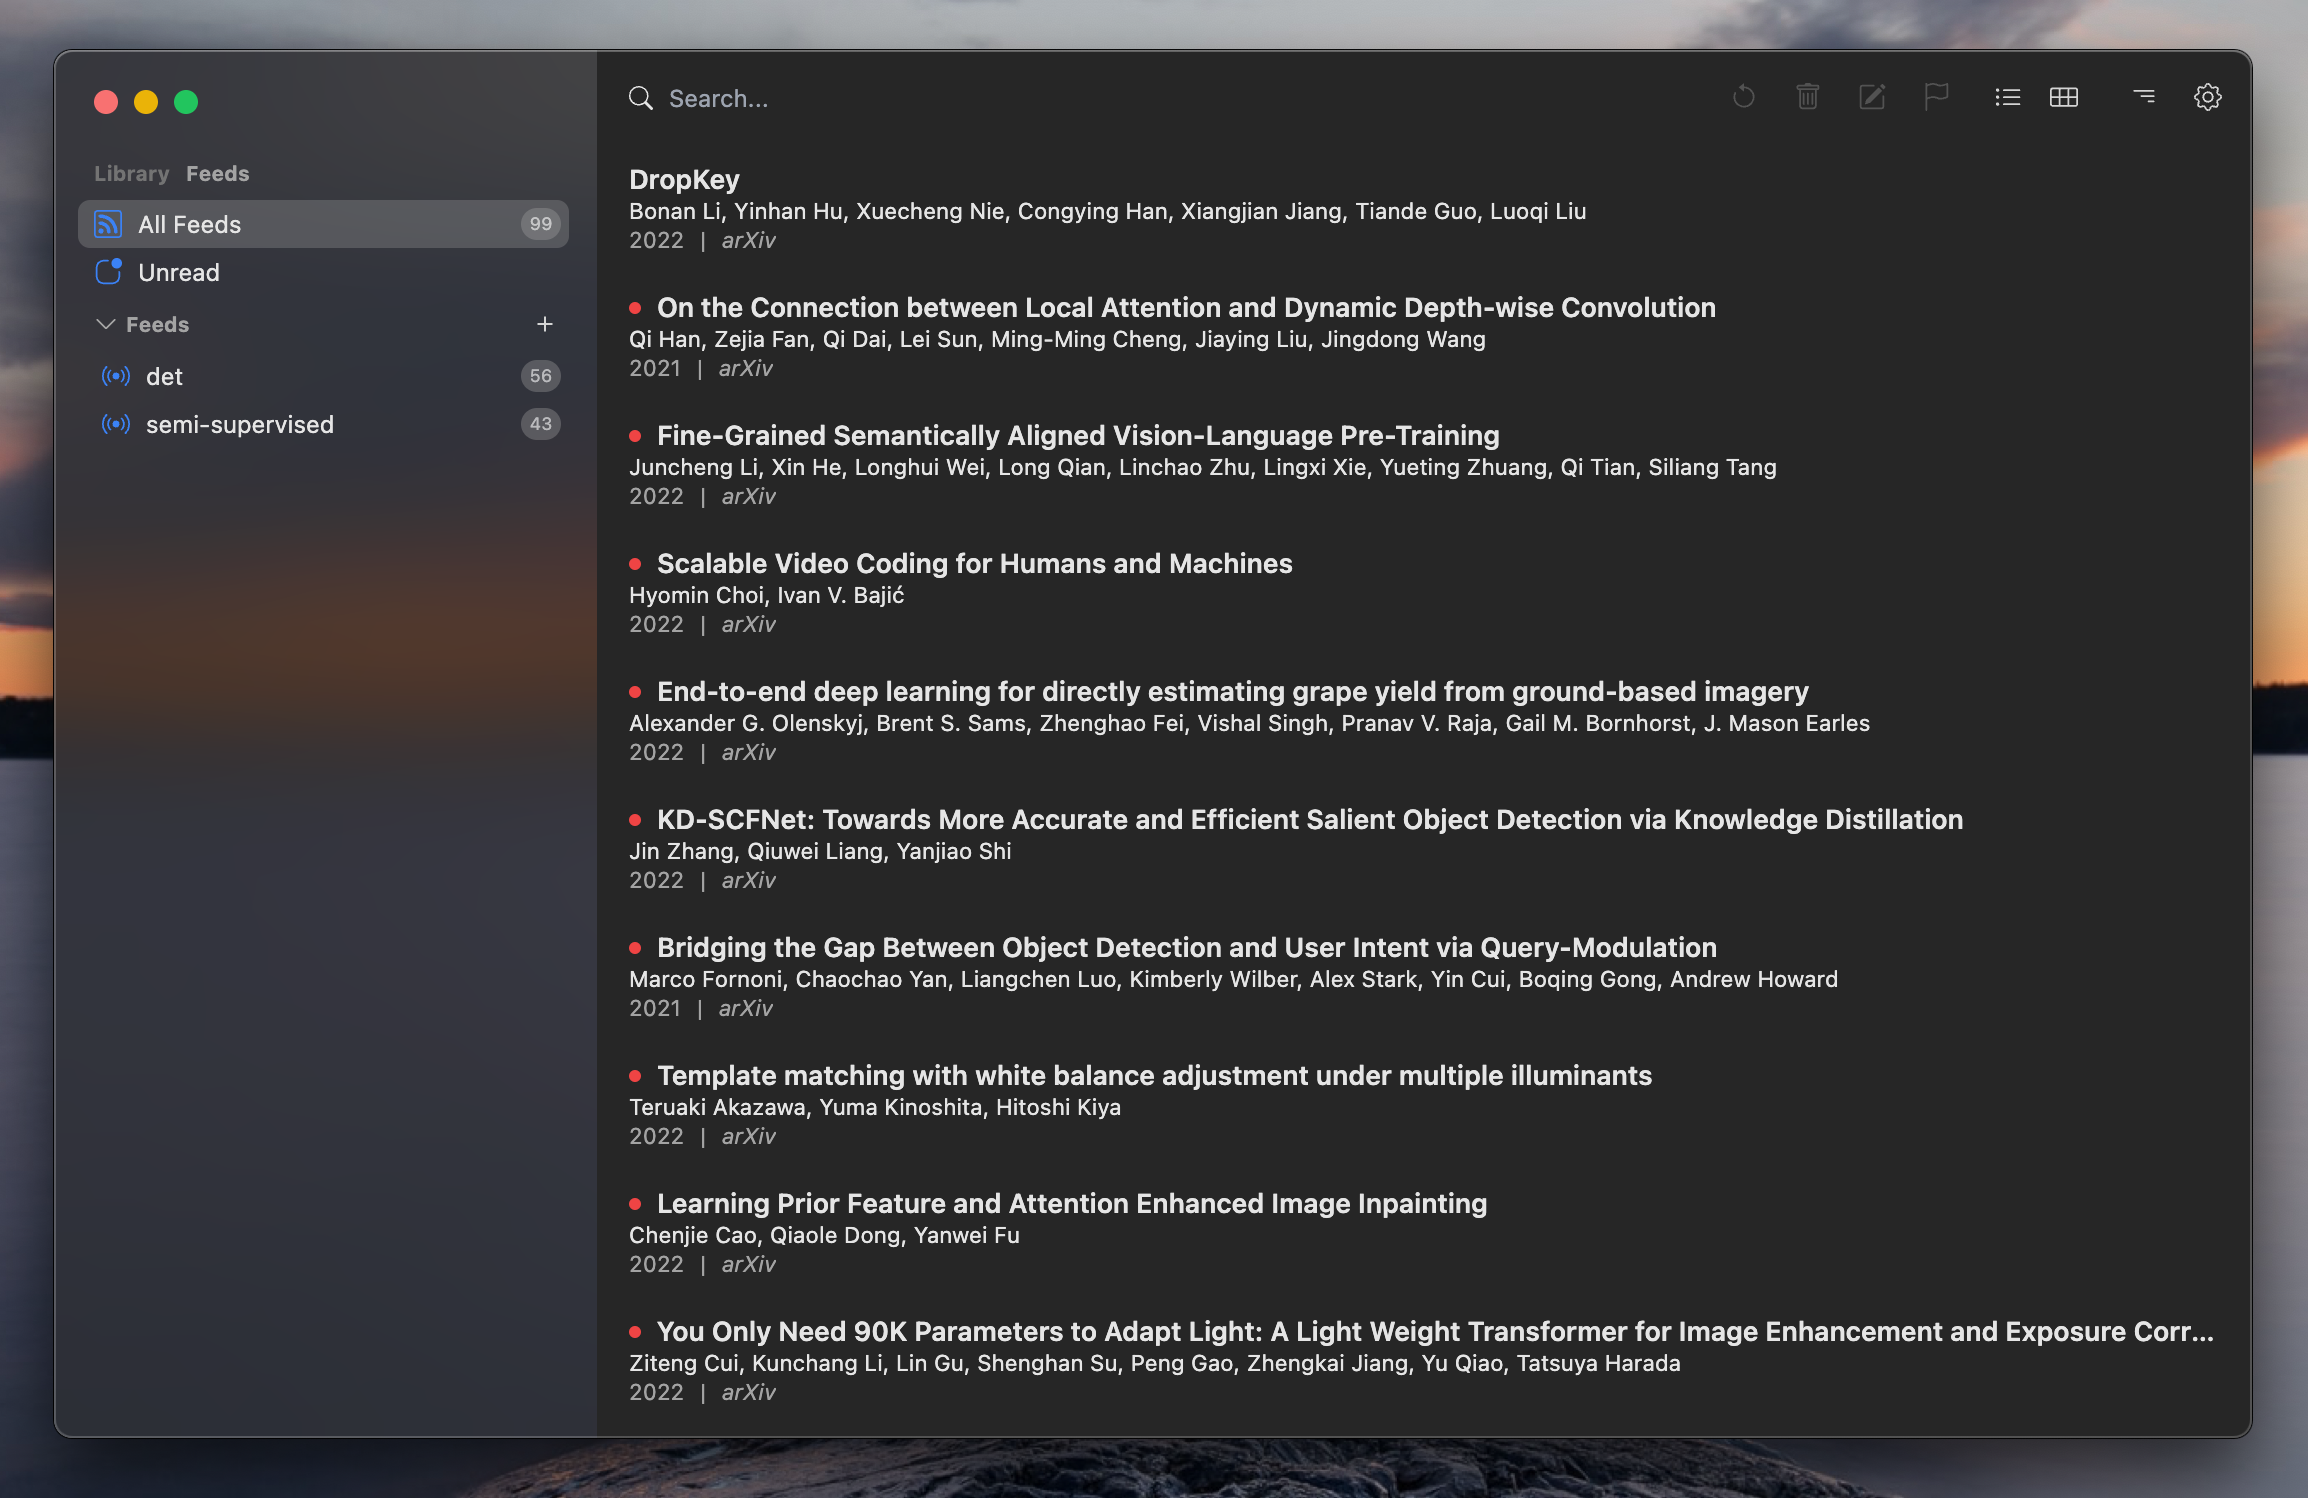Collapse the Feeds section chevron
This screenshot has height=1498, width=2308.
point(105,324)
